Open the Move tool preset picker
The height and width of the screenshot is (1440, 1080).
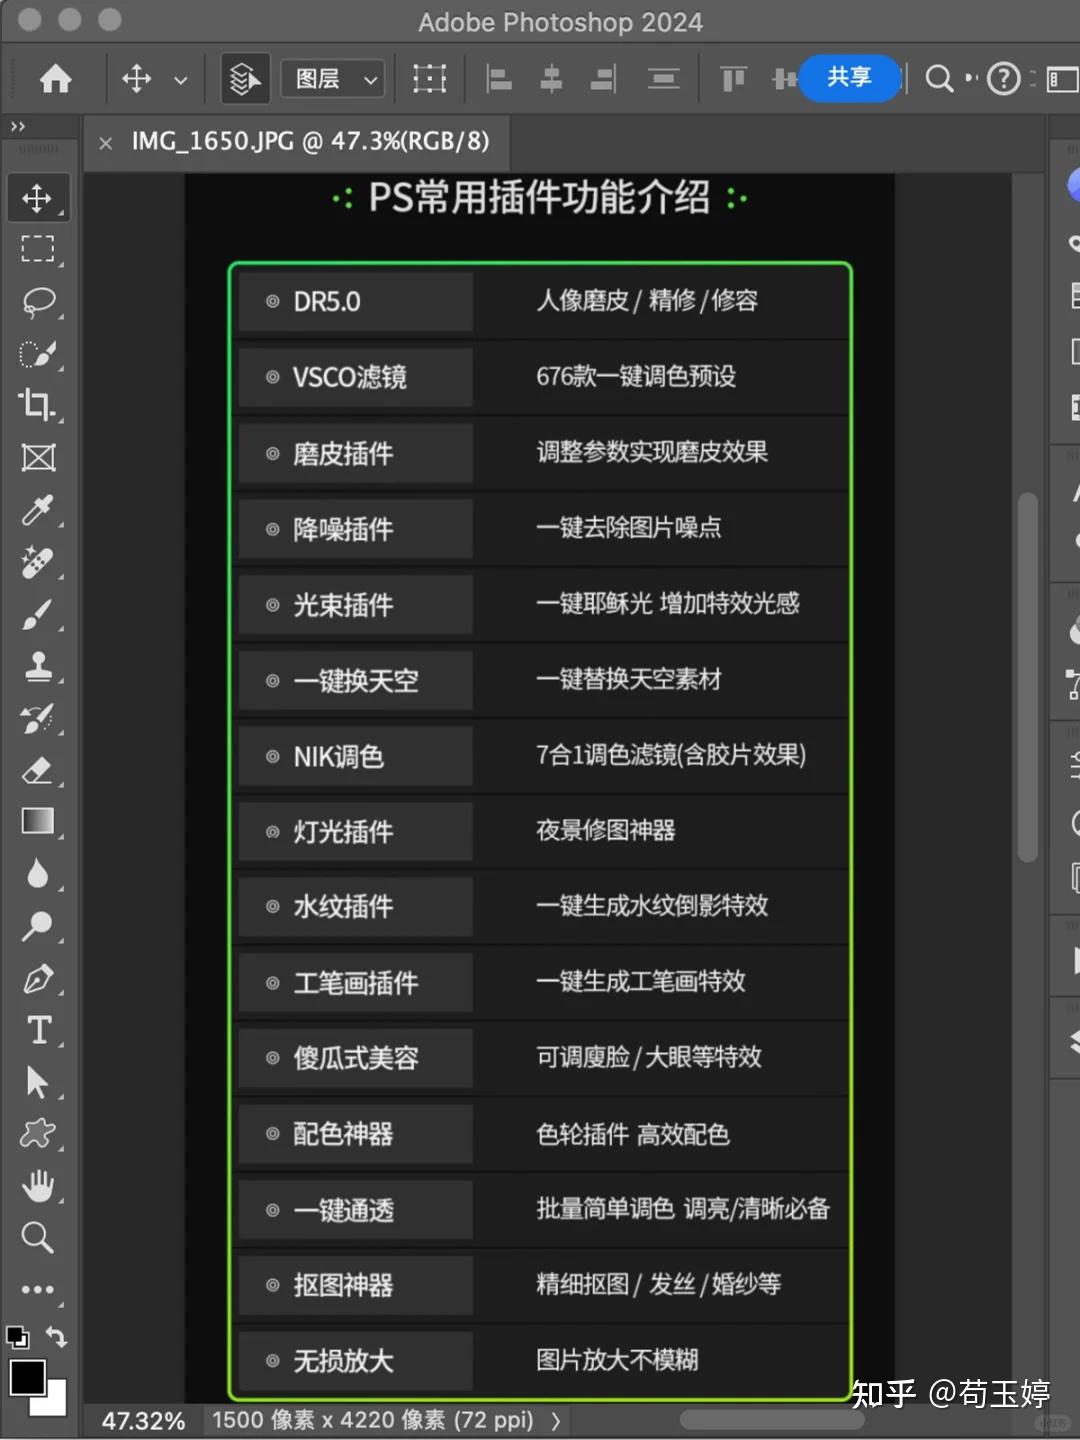click(137, 78)
